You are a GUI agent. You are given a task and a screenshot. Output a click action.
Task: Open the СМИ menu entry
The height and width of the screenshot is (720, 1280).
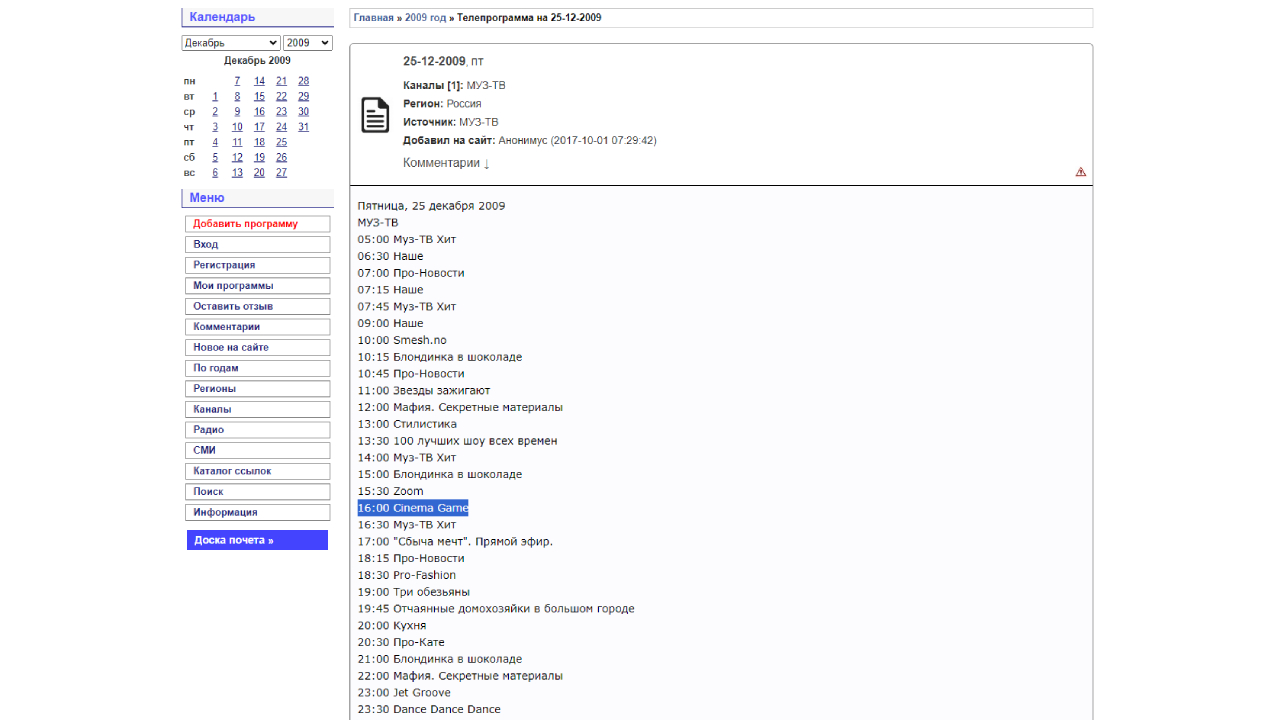[257, 450]
